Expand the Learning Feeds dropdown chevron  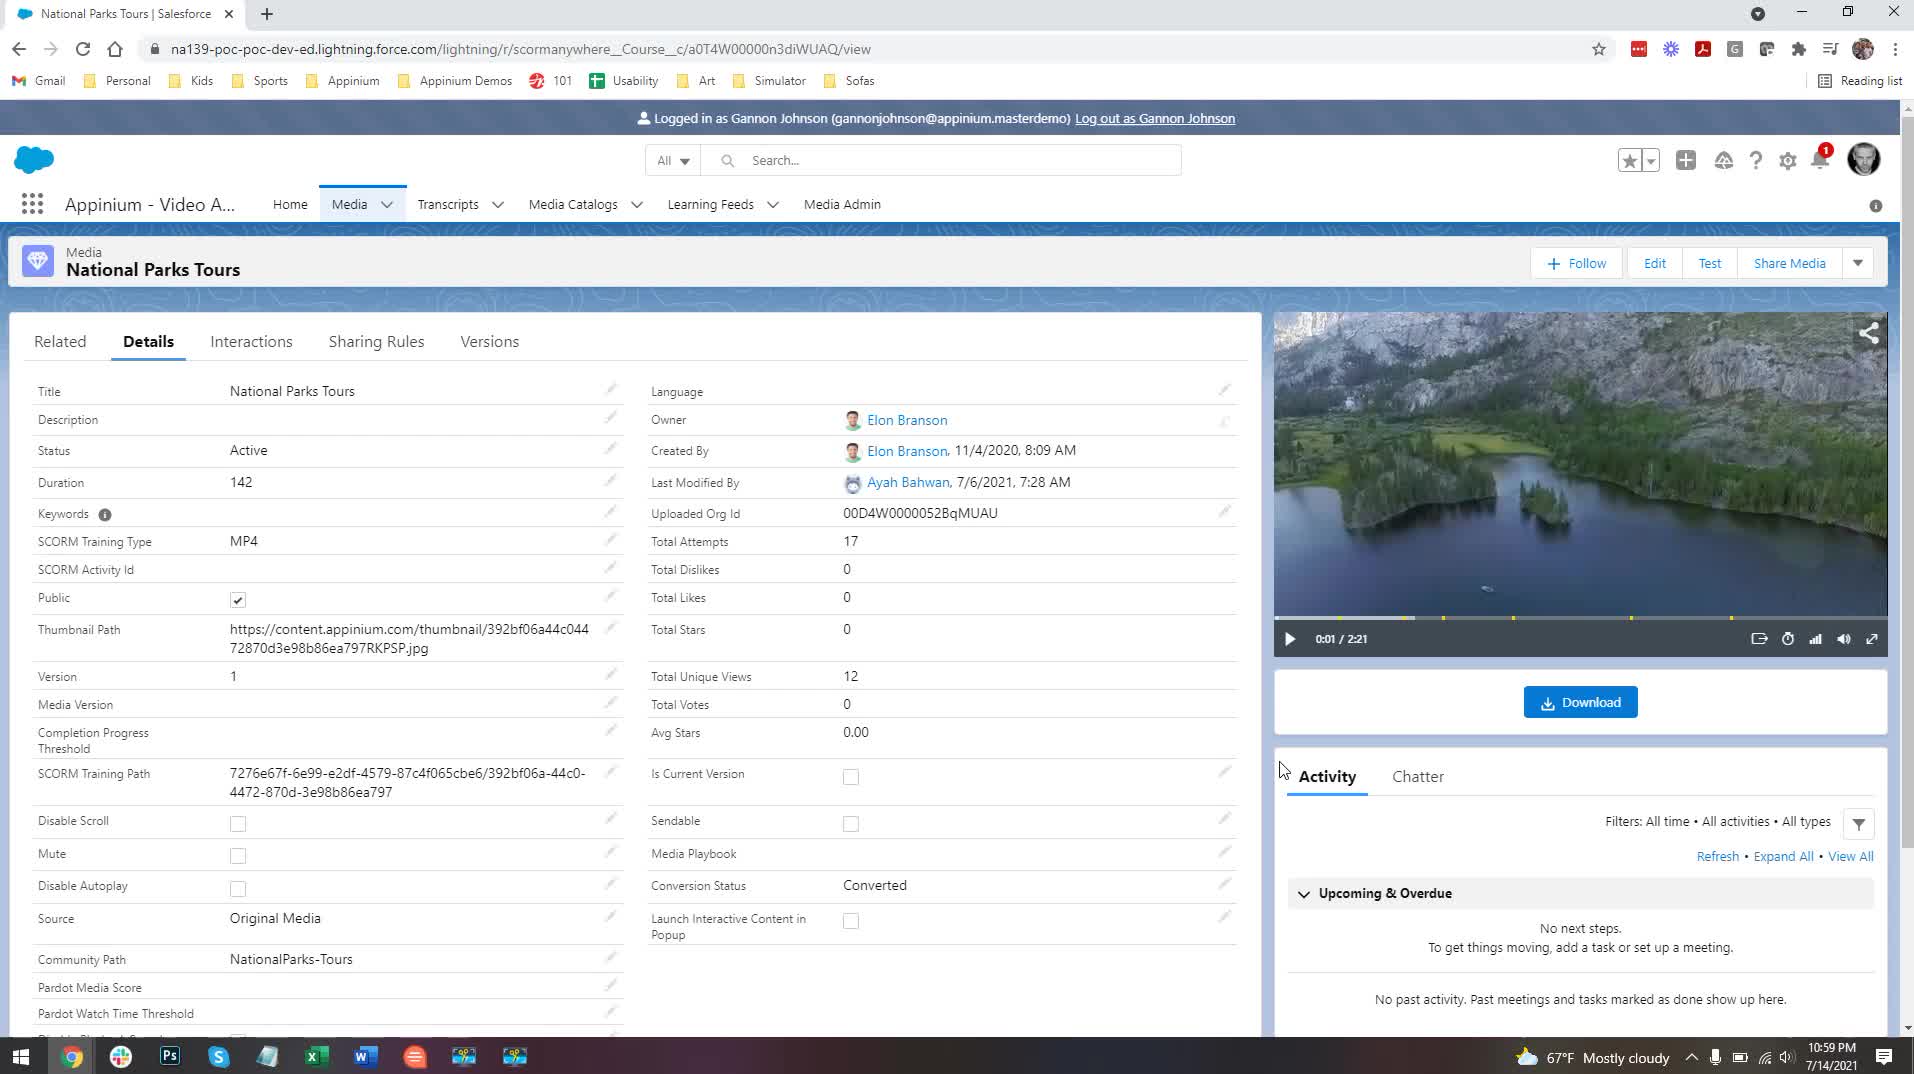tap(773, 205)
